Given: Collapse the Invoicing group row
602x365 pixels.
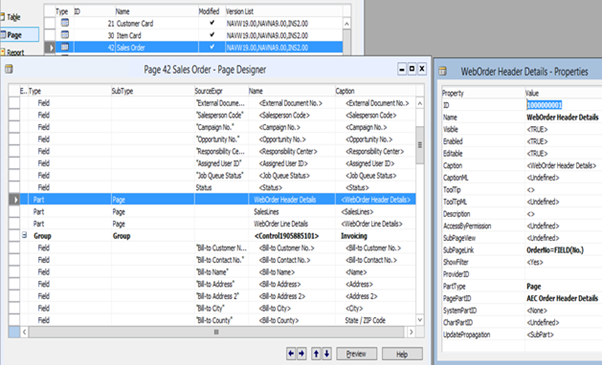Looking at the screenshot, I should [x=24, y=235].
